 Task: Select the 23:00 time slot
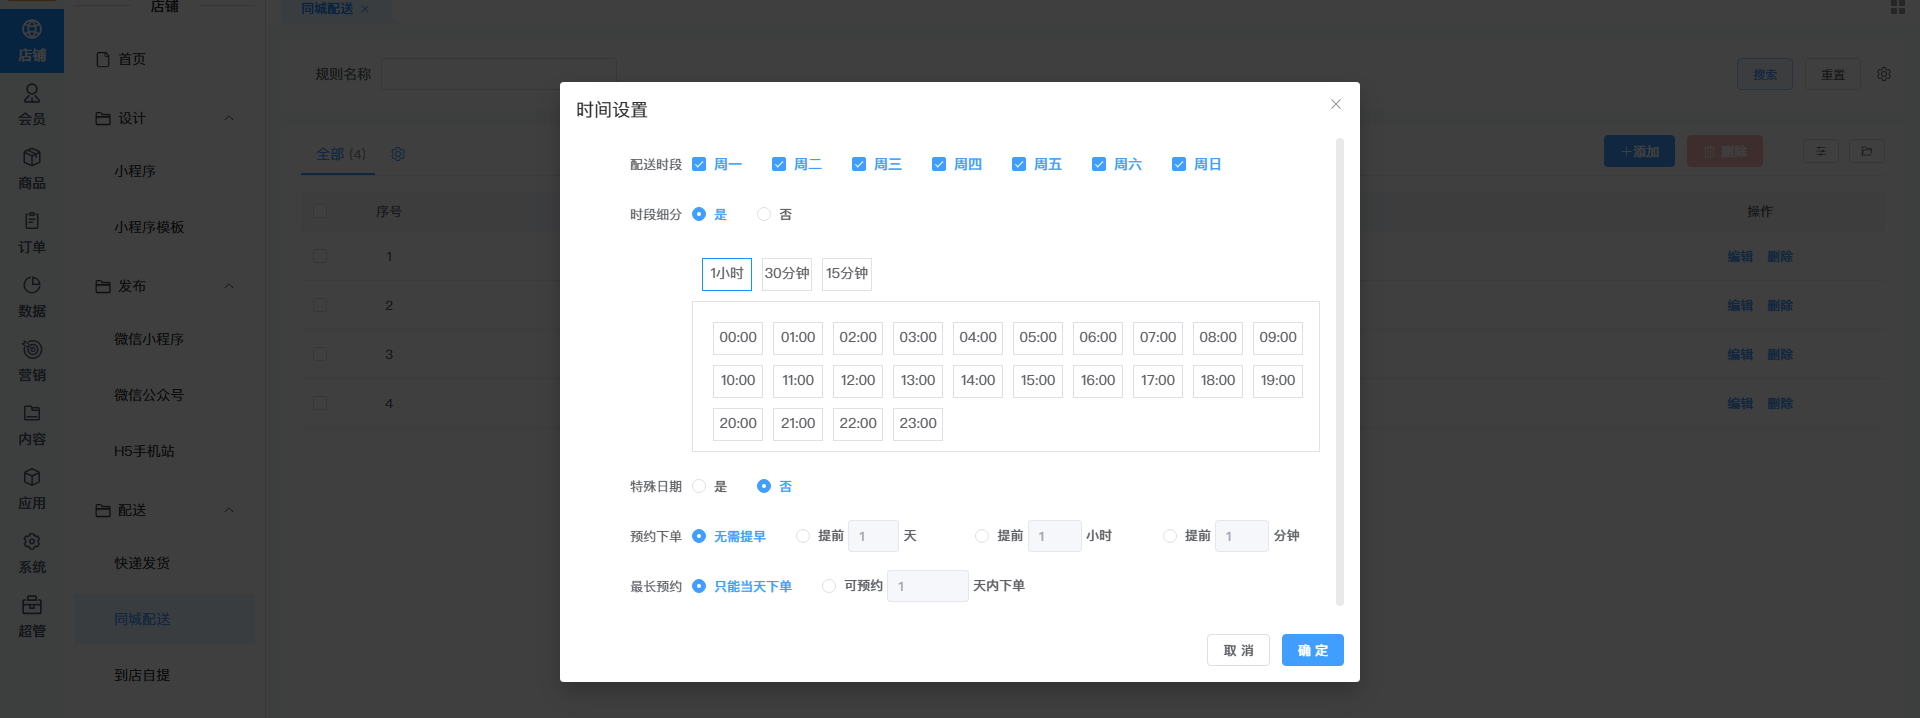click(x=918, y=424)
